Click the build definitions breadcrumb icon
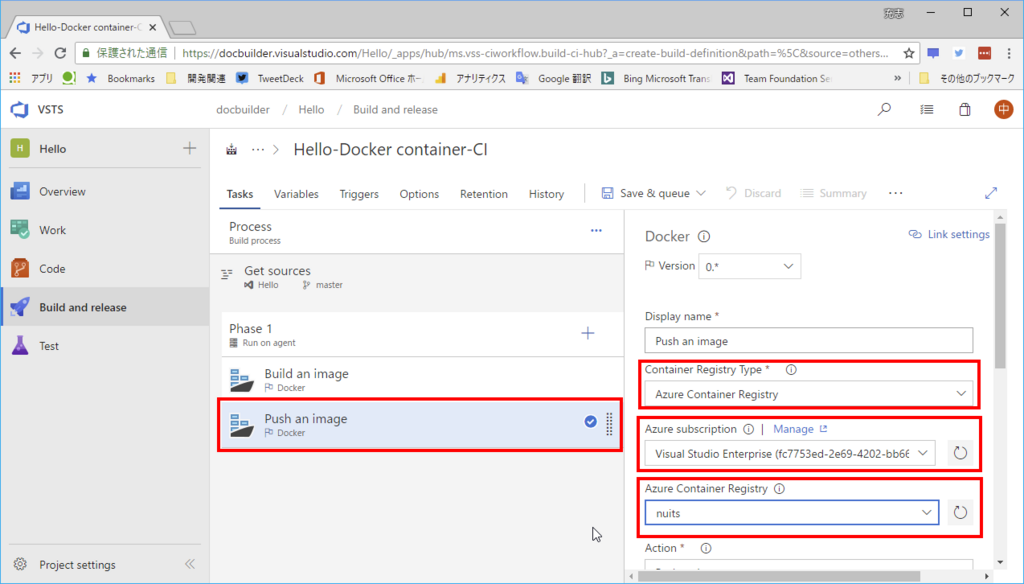Viewport: 1024px width, 584px height. tap(231, 150)
